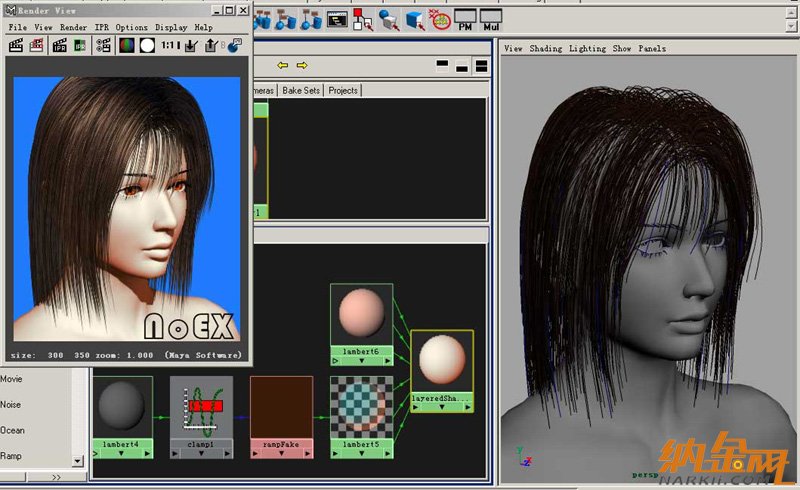Show only the top Hypershade tabs
This screenshot has width=800, height=490.
point(442,66)
